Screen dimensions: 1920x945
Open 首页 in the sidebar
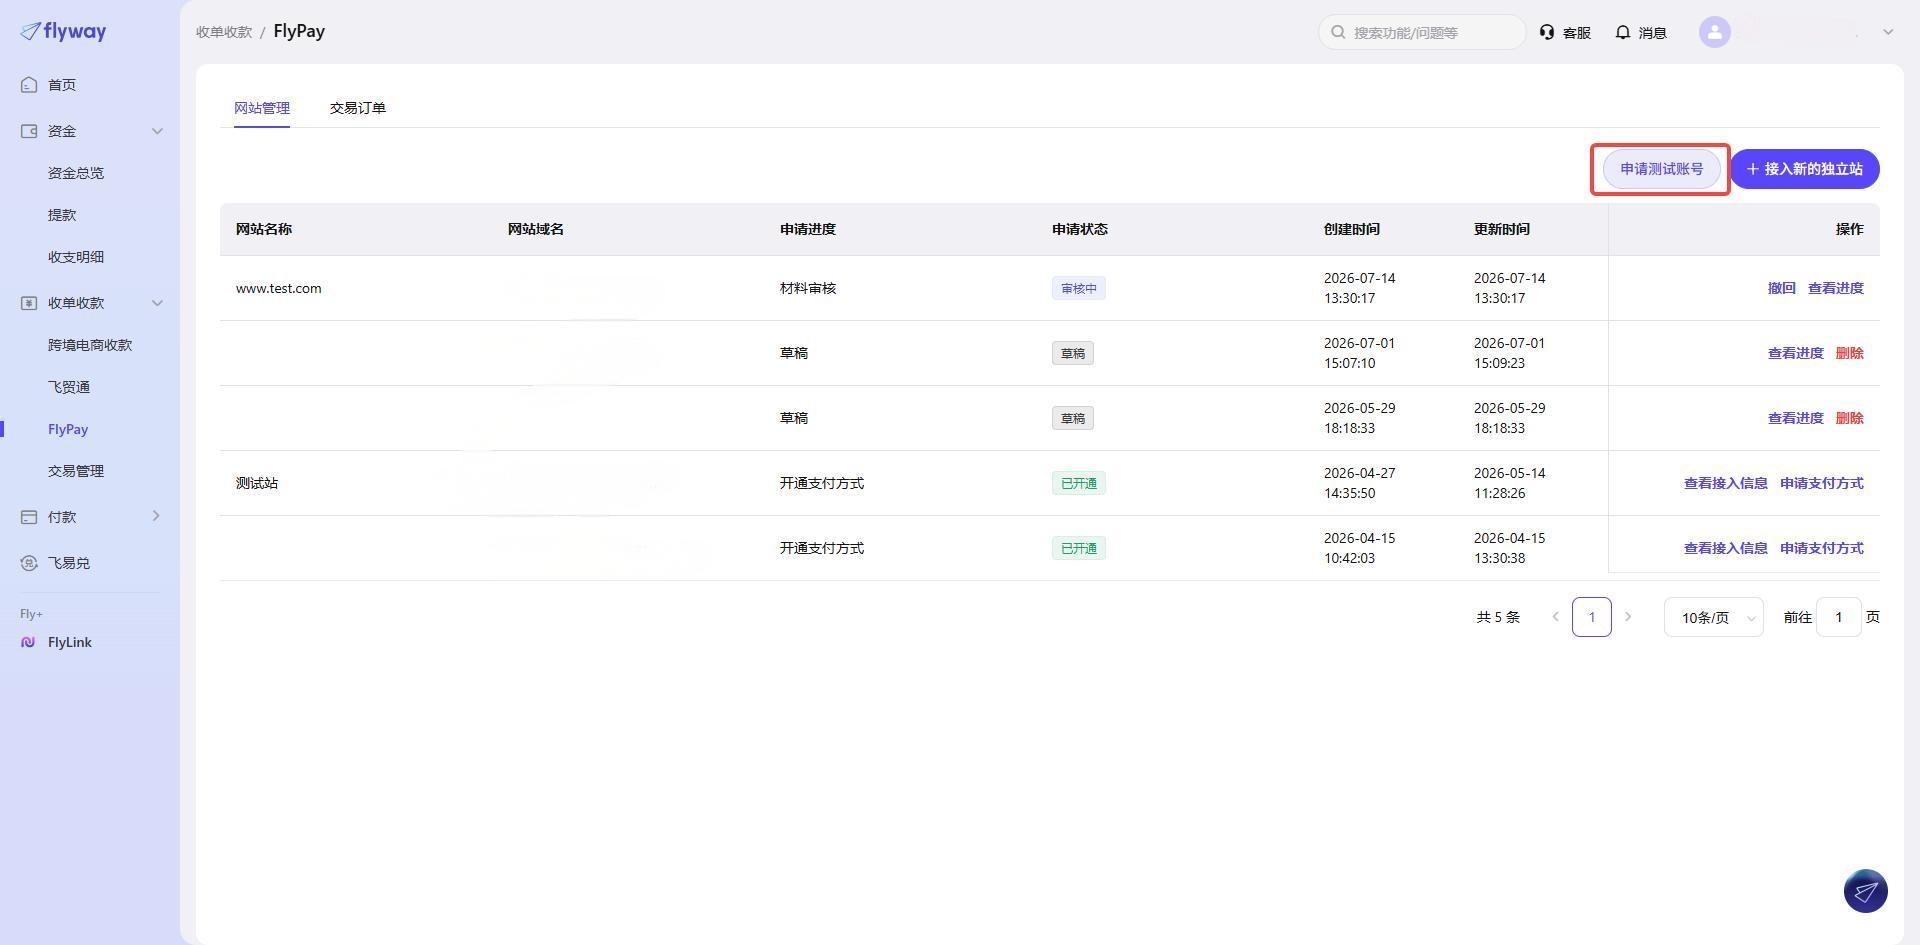[x=62, y=85]
